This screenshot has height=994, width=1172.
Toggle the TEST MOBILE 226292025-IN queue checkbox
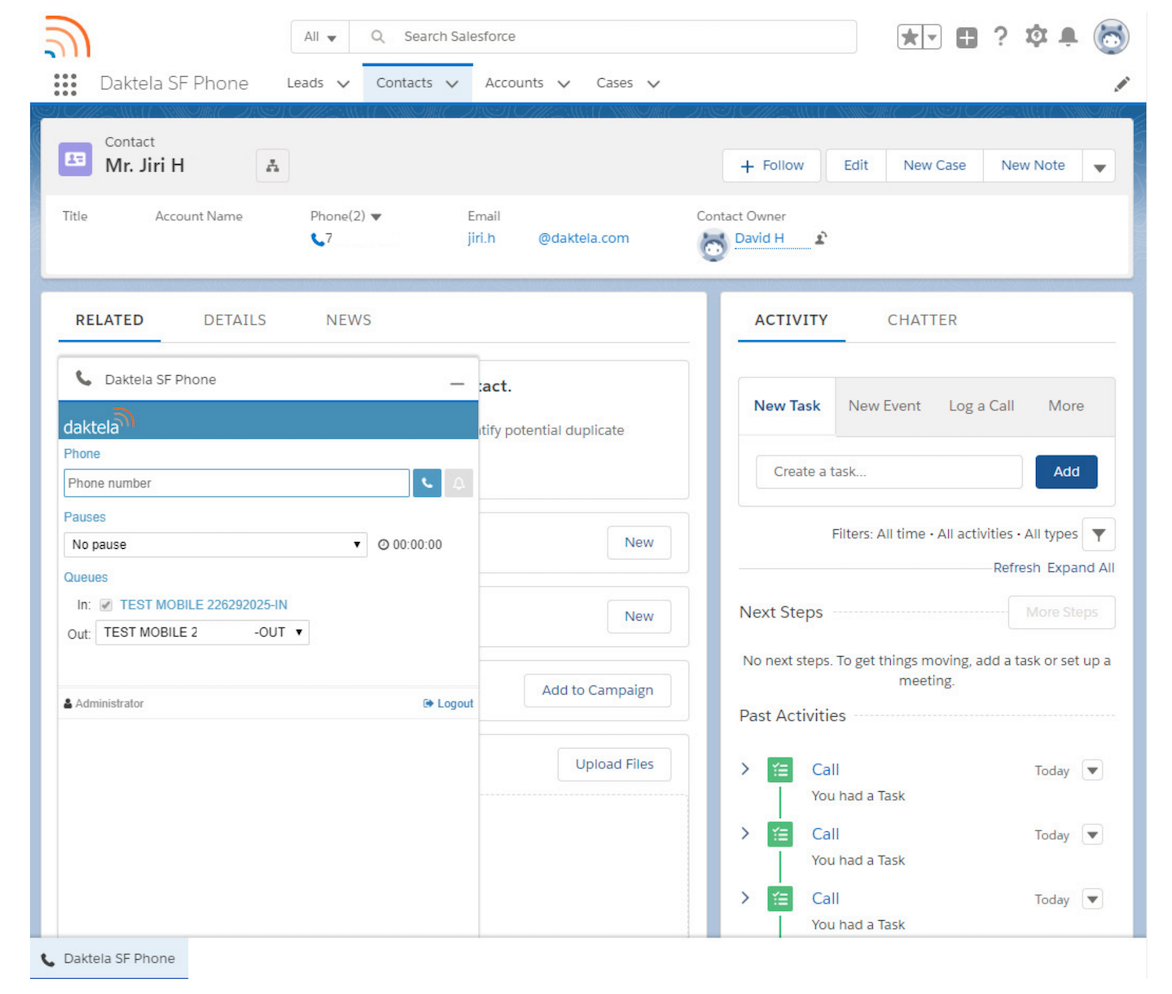tap(106, 605)
